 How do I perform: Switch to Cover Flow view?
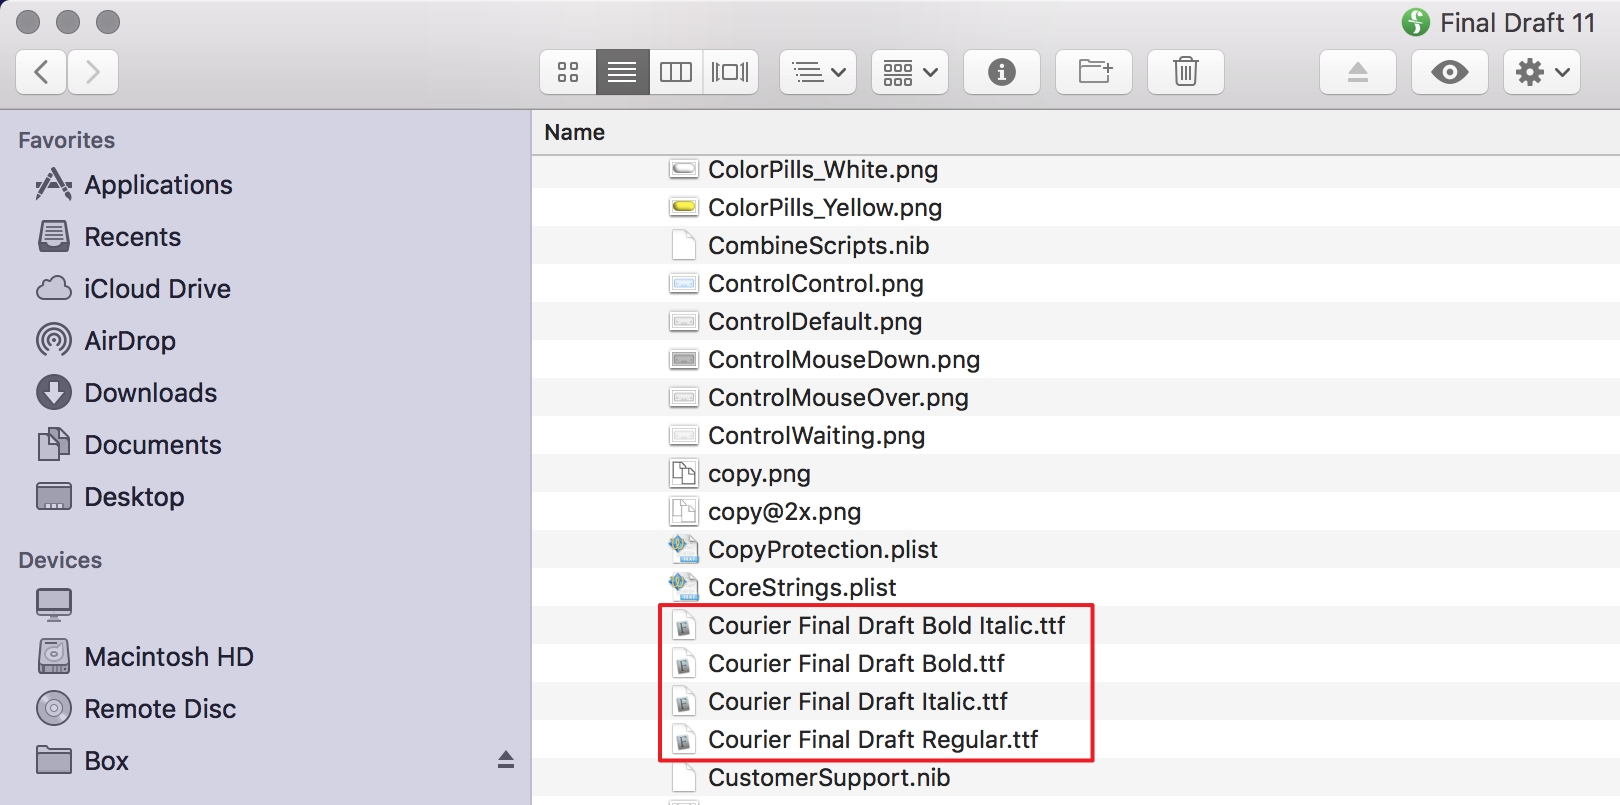[x=730, y=72]
